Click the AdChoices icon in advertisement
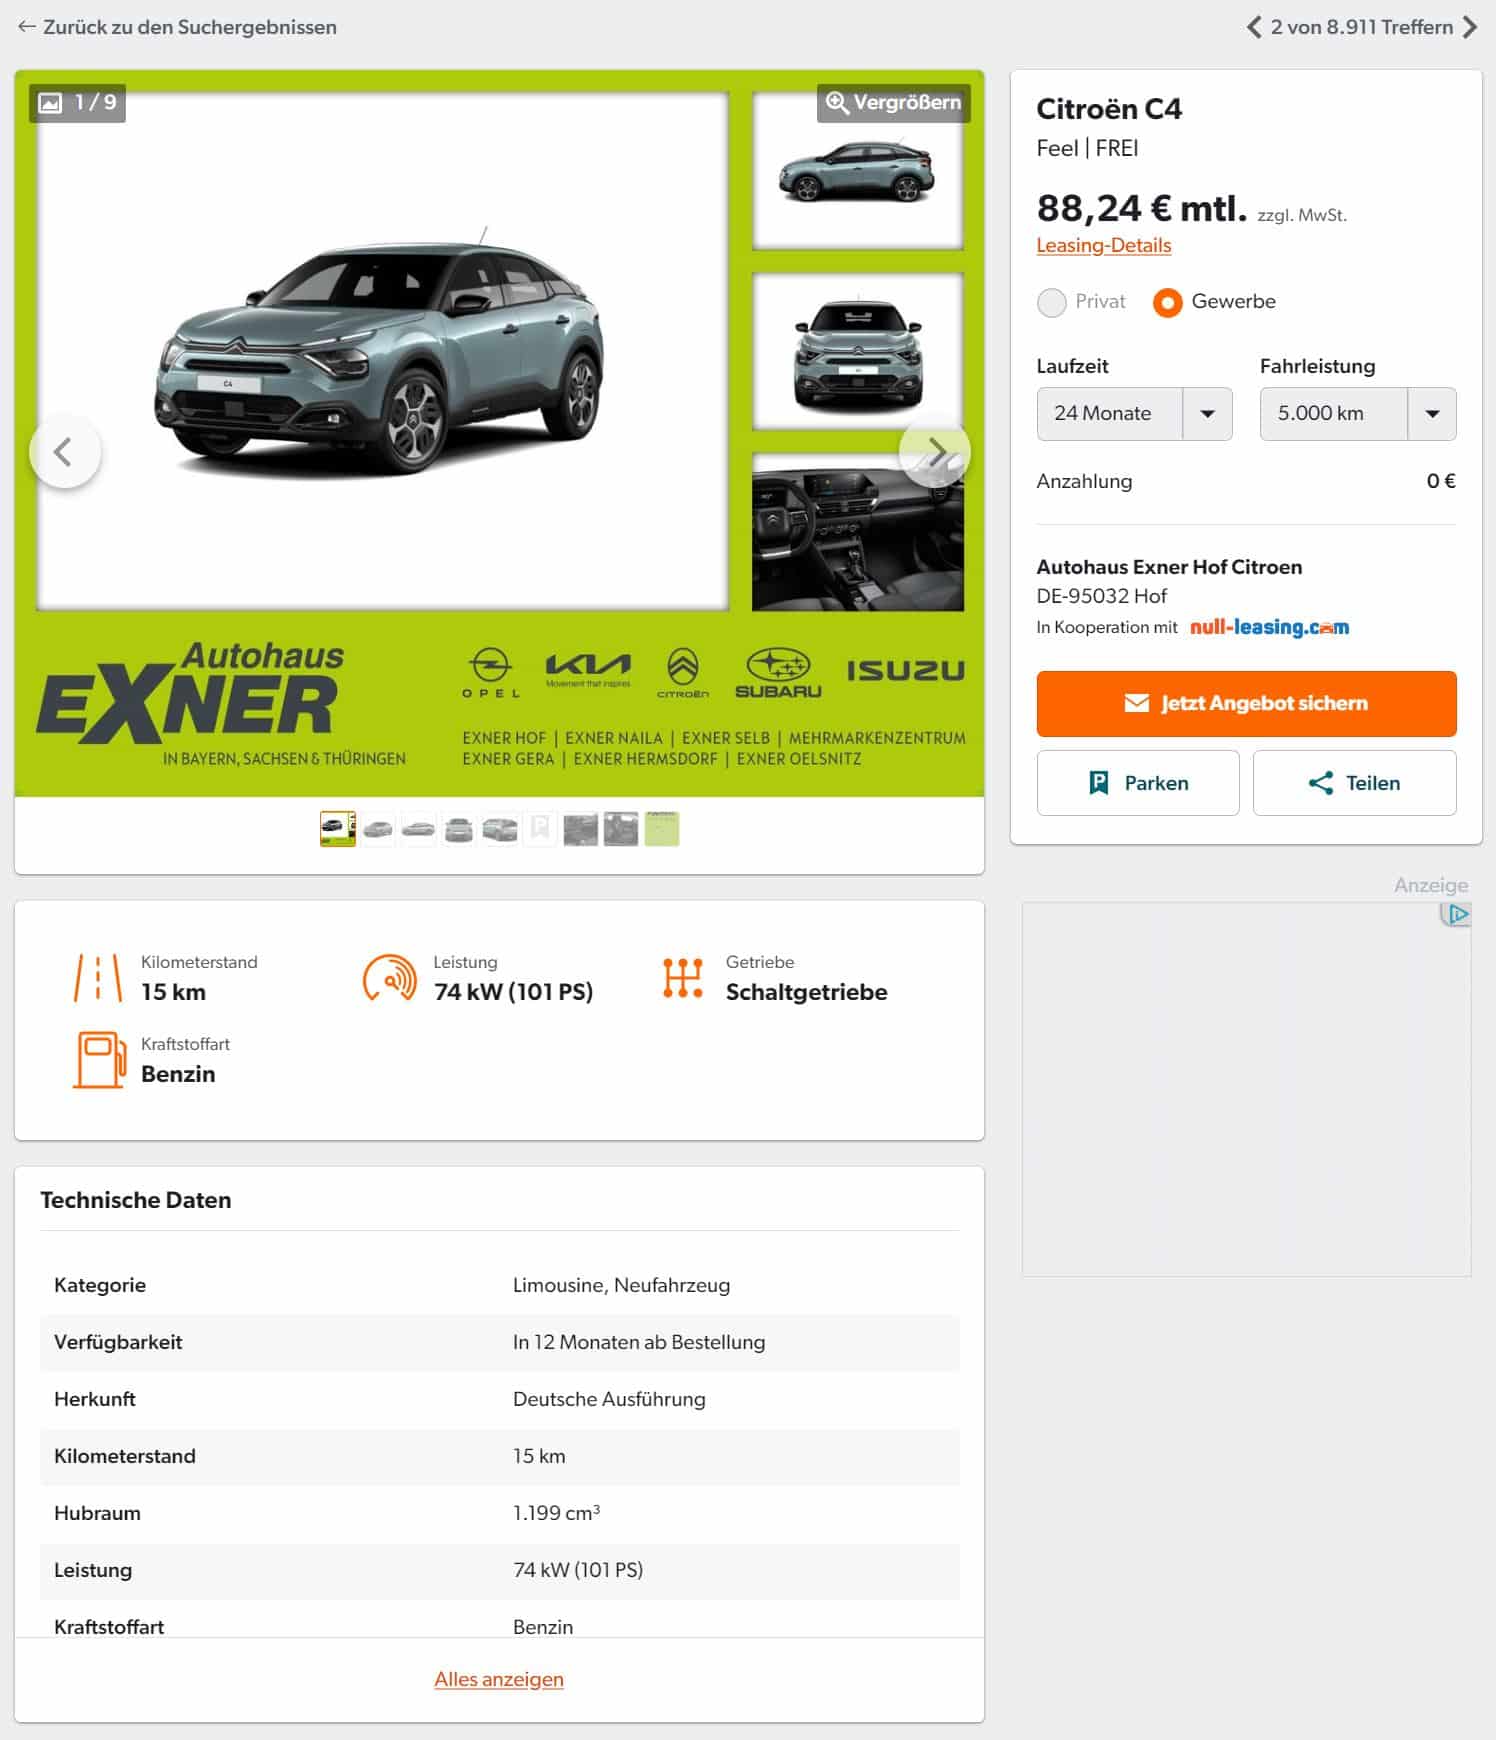 click(1457, 914)
